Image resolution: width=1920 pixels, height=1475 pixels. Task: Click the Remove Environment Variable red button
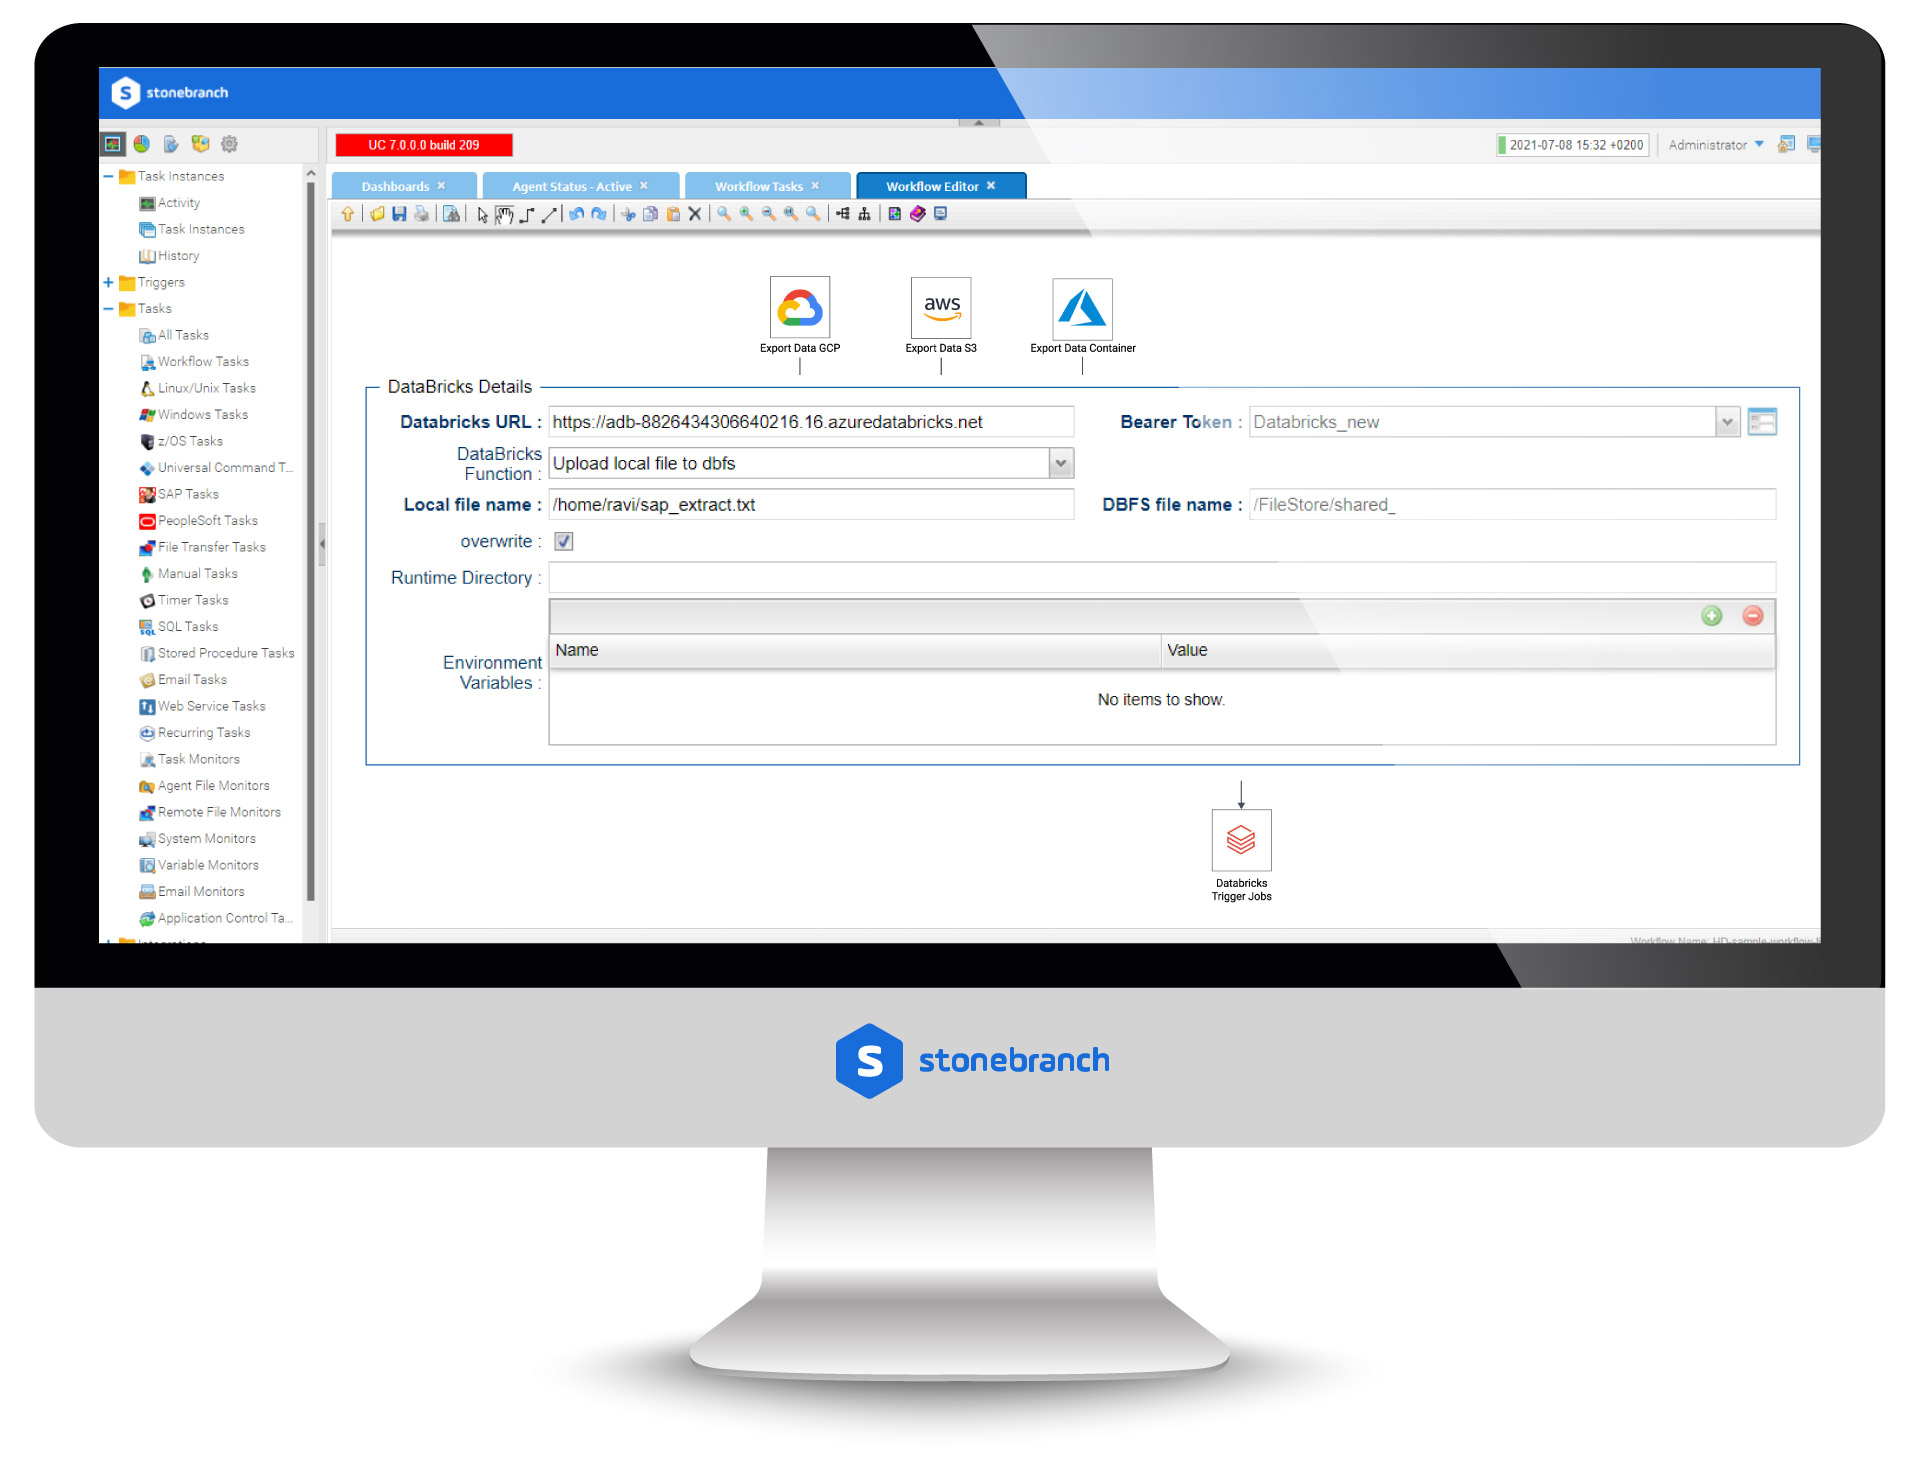click(x=1751, y=617)
